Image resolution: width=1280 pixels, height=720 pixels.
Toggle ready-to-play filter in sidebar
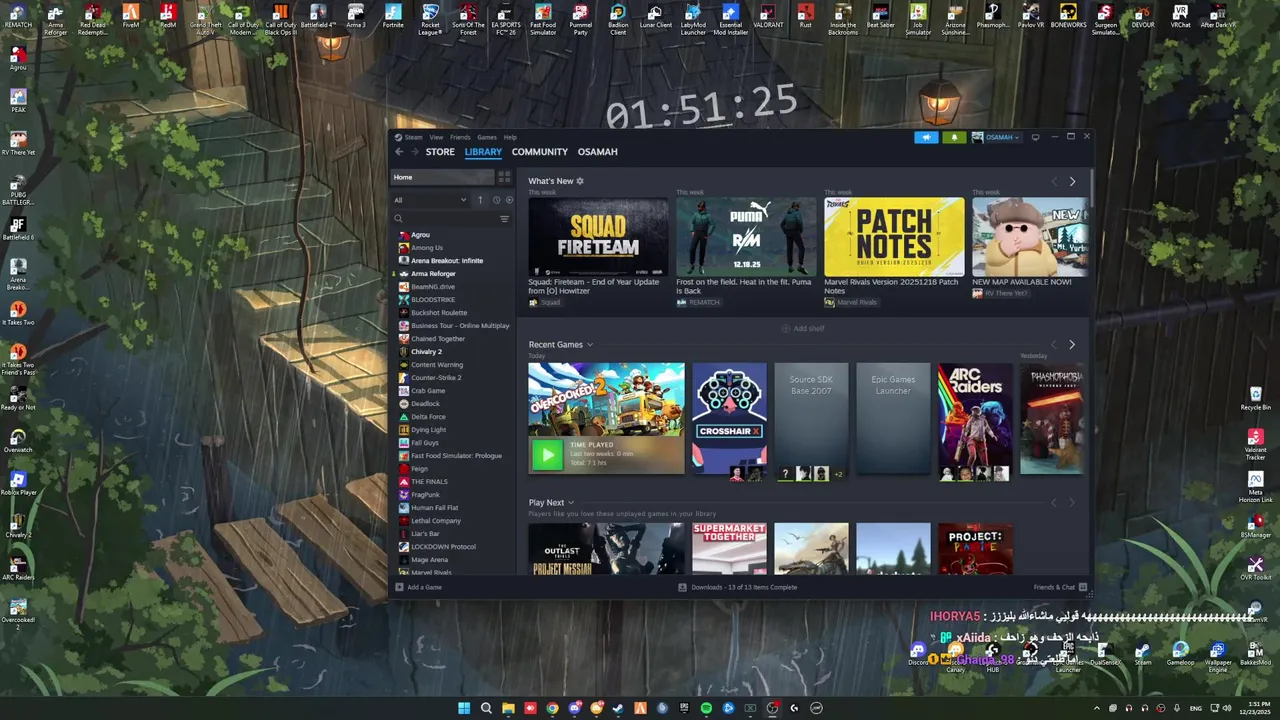[509, 200]
